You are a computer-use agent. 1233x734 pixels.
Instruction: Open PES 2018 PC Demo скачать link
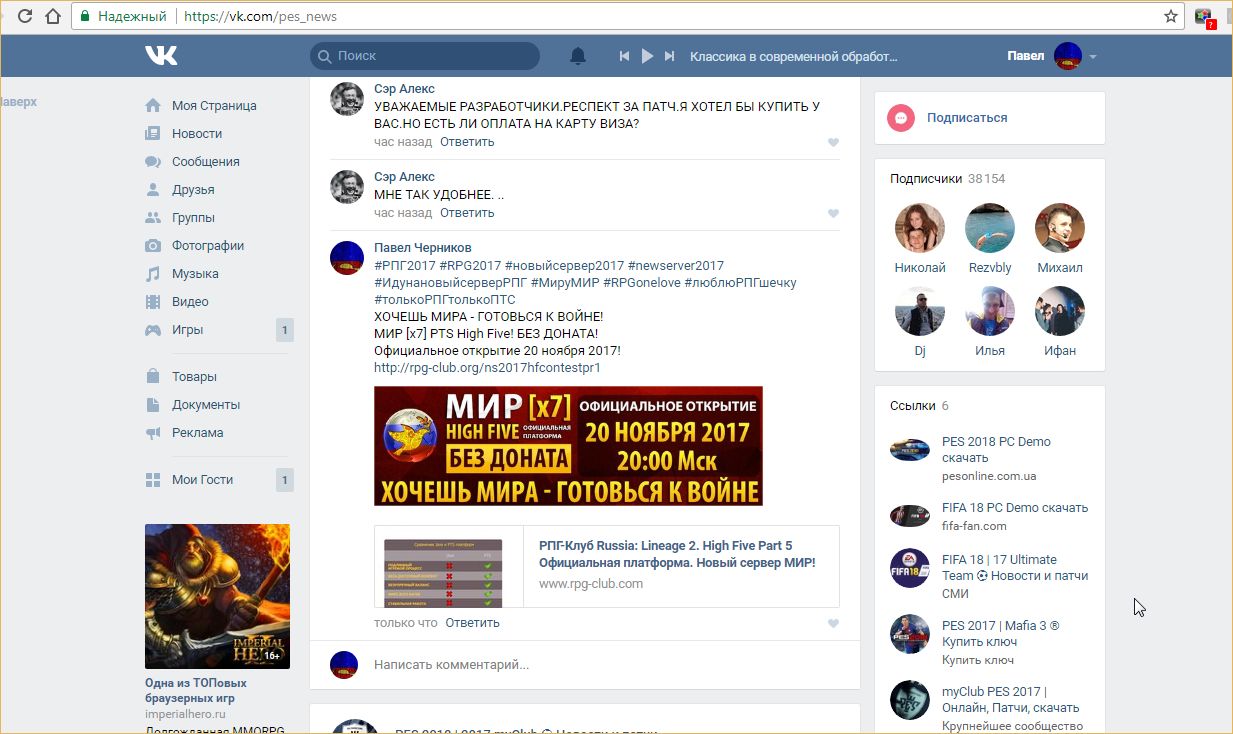tap(996, 450)
